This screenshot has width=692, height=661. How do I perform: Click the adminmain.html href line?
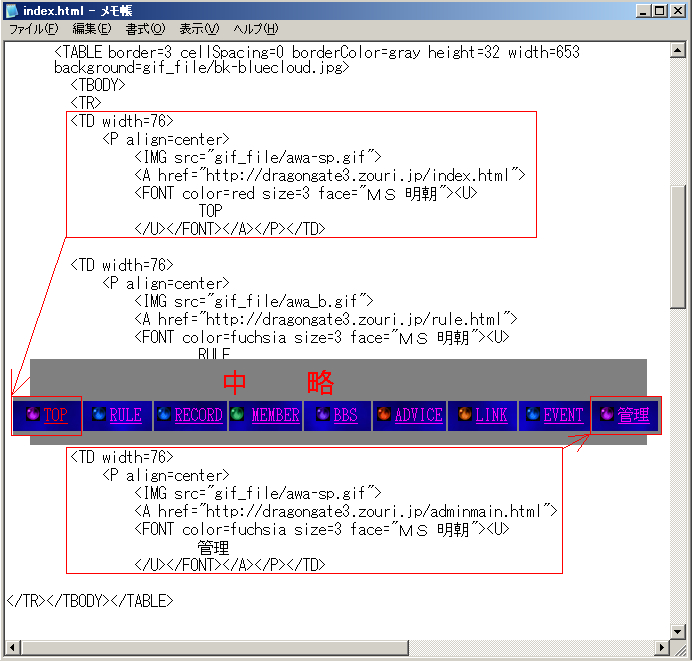coord(346,511)
